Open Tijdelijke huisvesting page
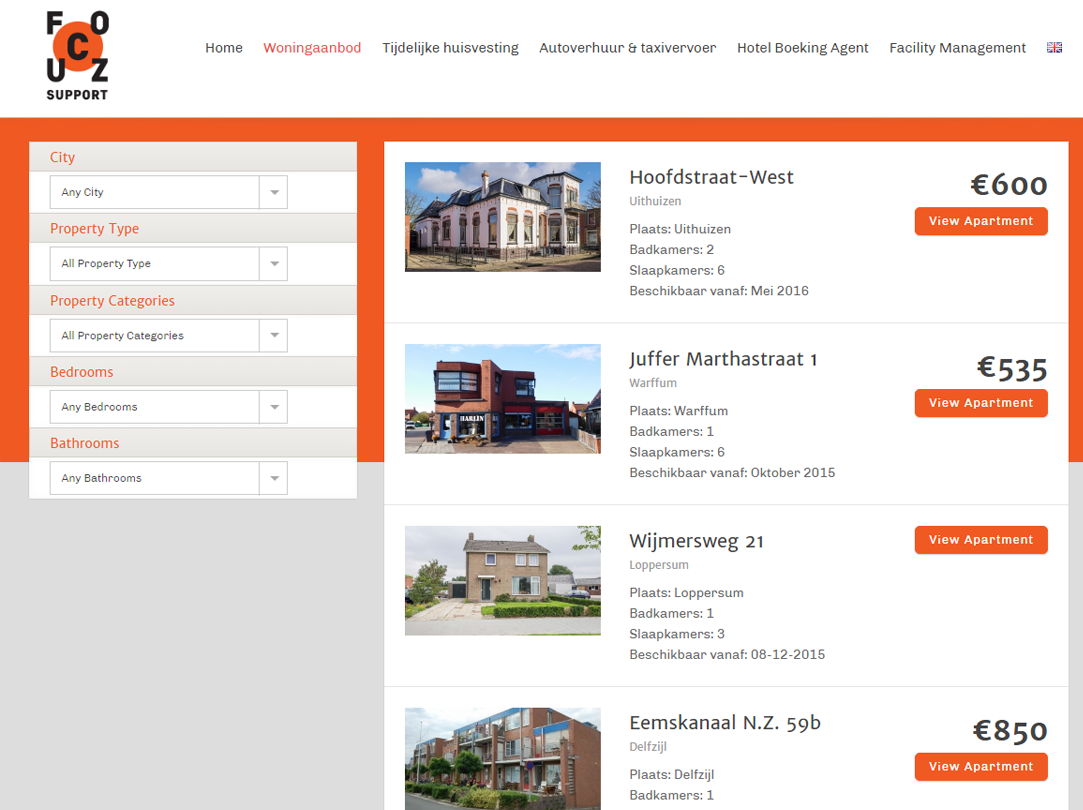This screenshot has height=810, width=1083. click(450, 48)
